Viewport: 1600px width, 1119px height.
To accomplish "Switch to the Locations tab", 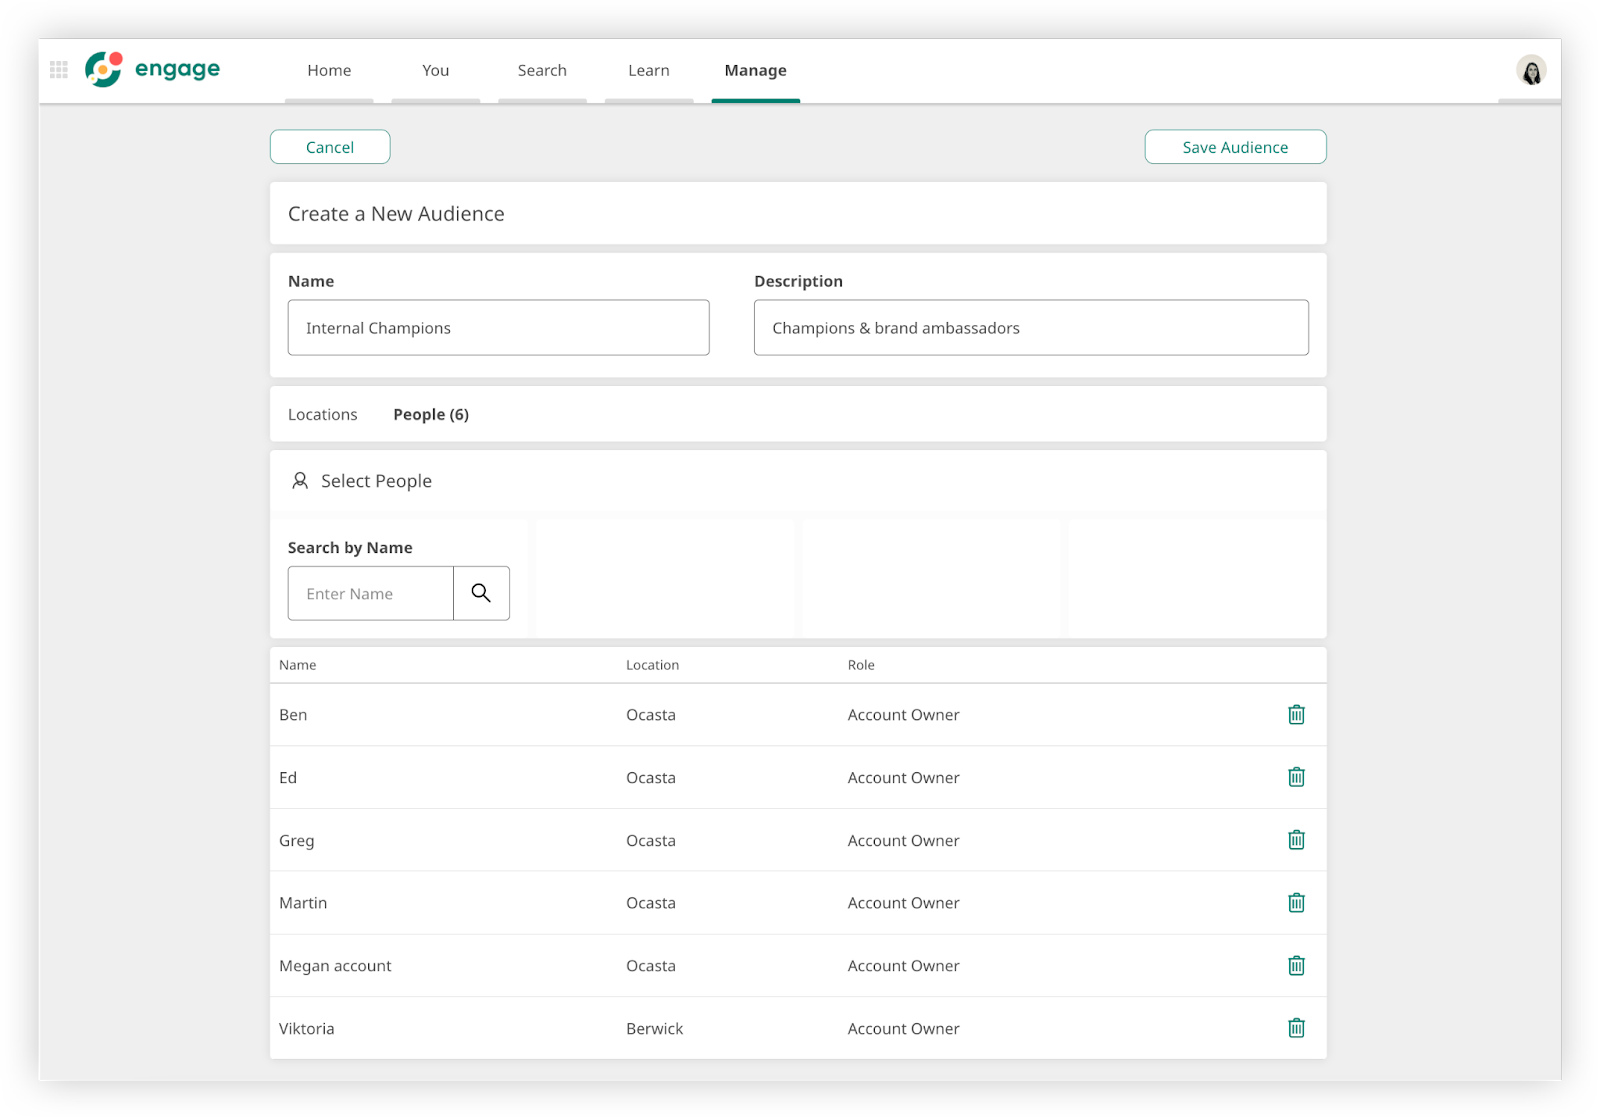I will tap(322, 414).
